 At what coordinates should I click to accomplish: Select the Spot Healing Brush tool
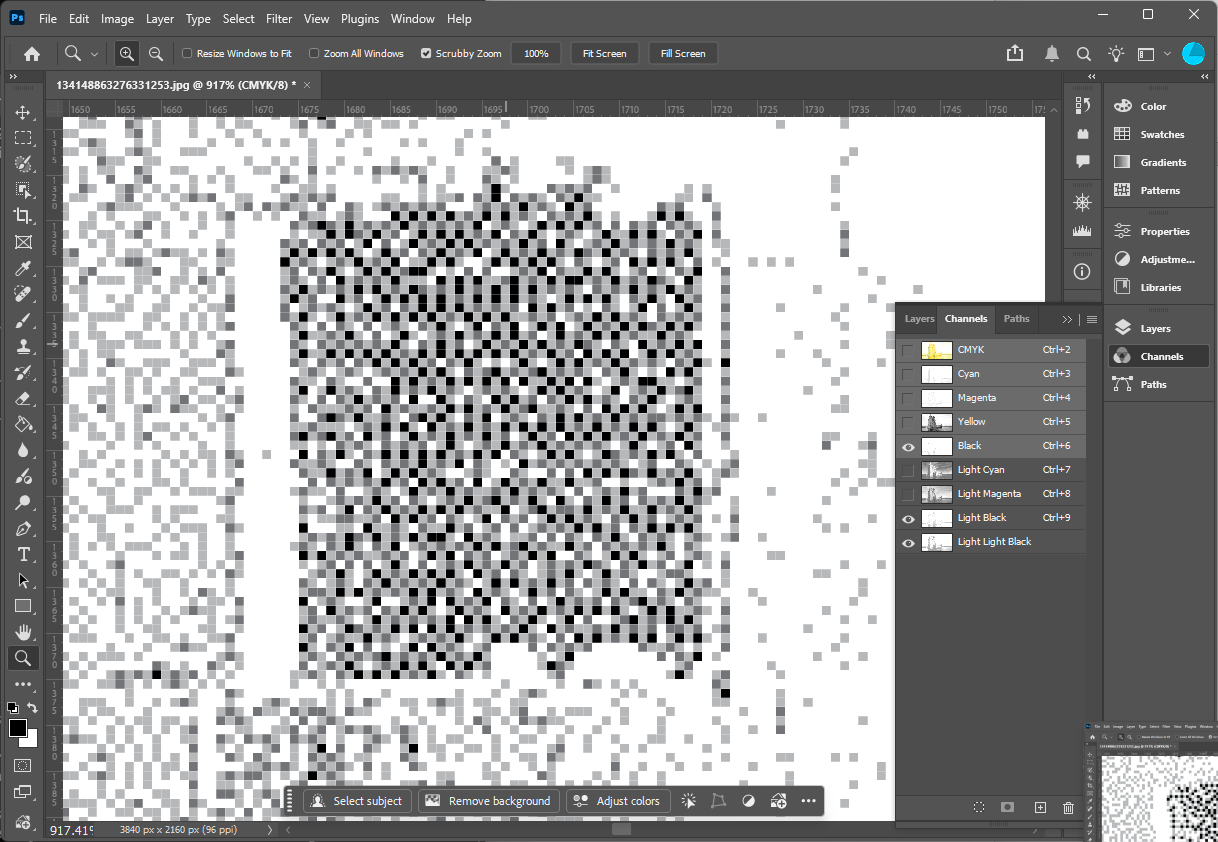click(x=23, y=294)
